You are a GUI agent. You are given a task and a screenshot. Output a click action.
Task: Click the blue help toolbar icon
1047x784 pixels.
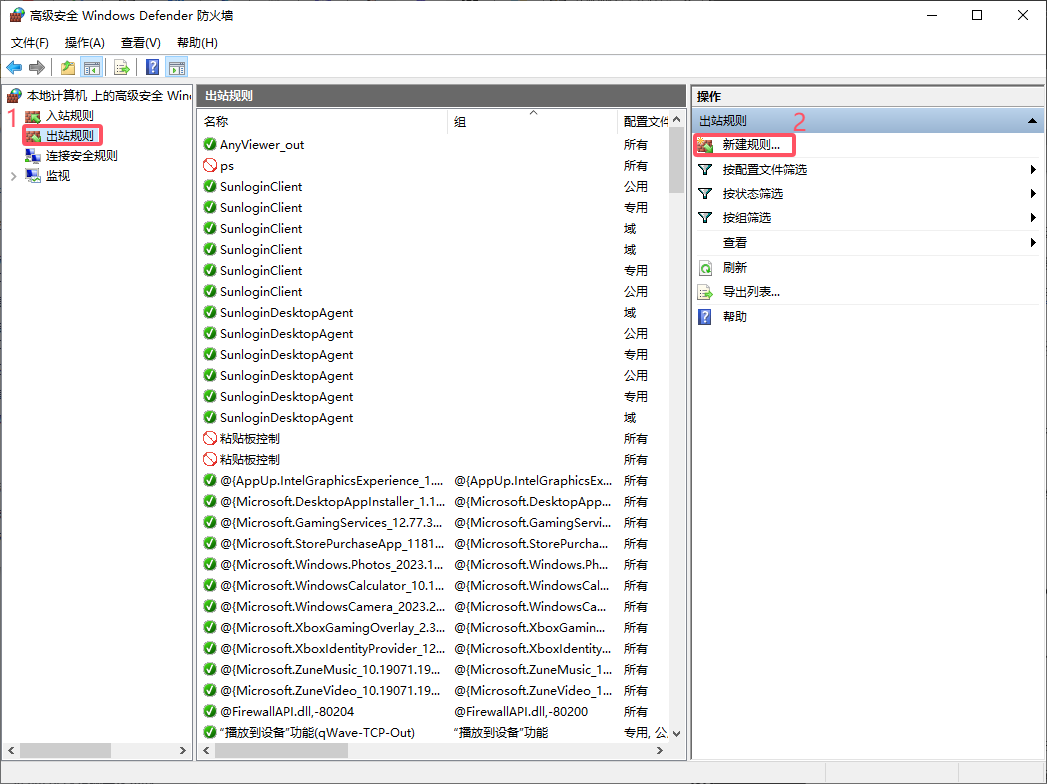coord(152,67)
